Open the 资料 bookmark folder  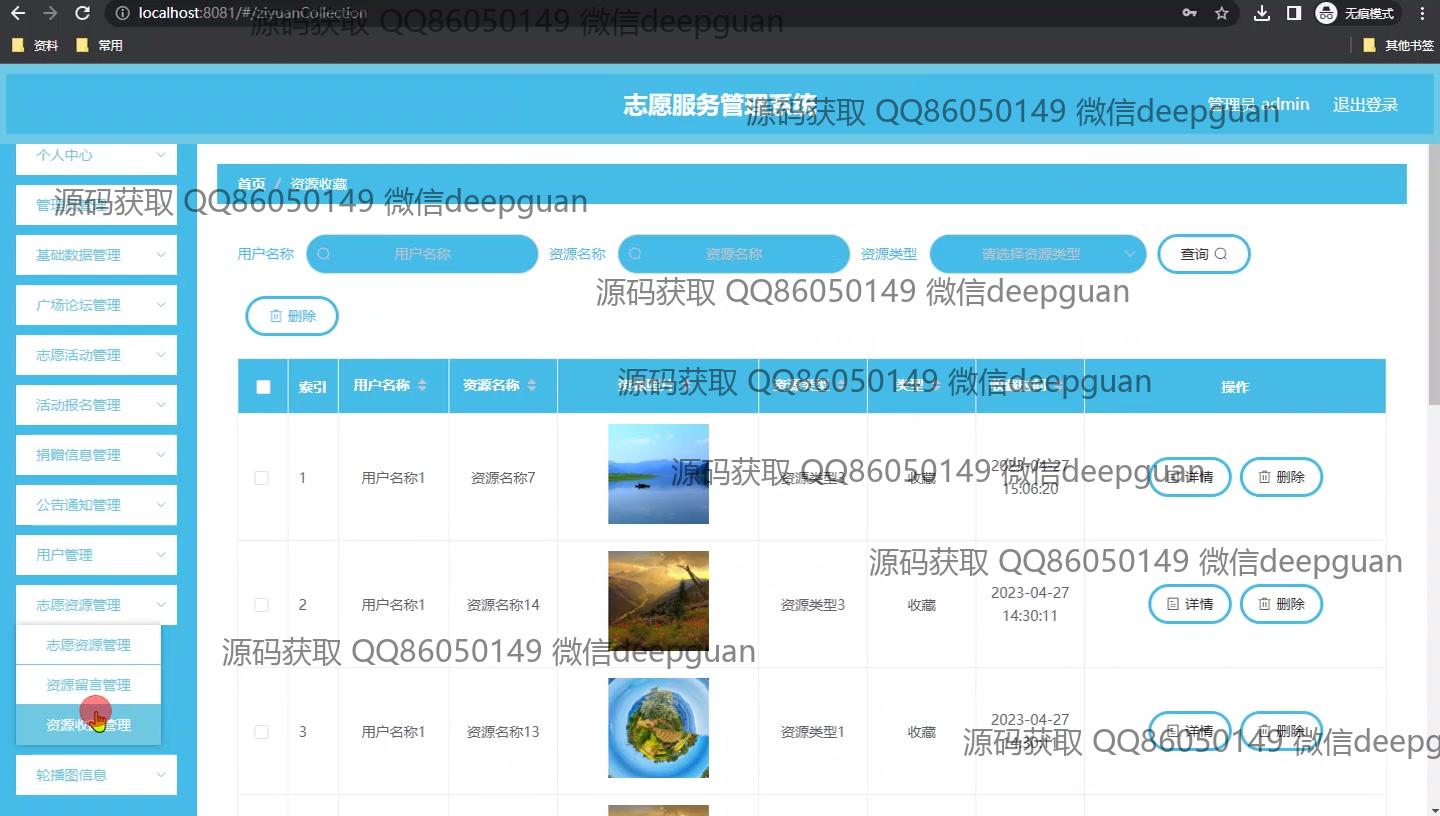[35, 45]
